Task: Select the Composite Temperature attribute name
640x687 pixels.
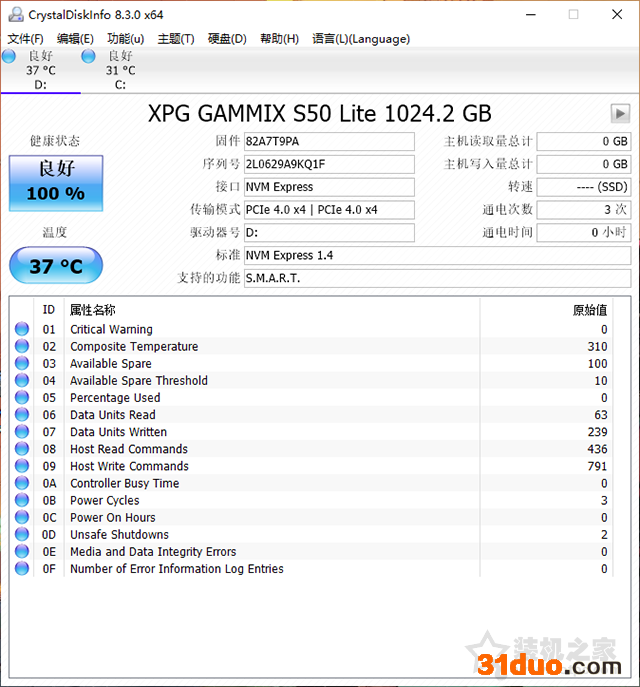Action: (134, 346)
